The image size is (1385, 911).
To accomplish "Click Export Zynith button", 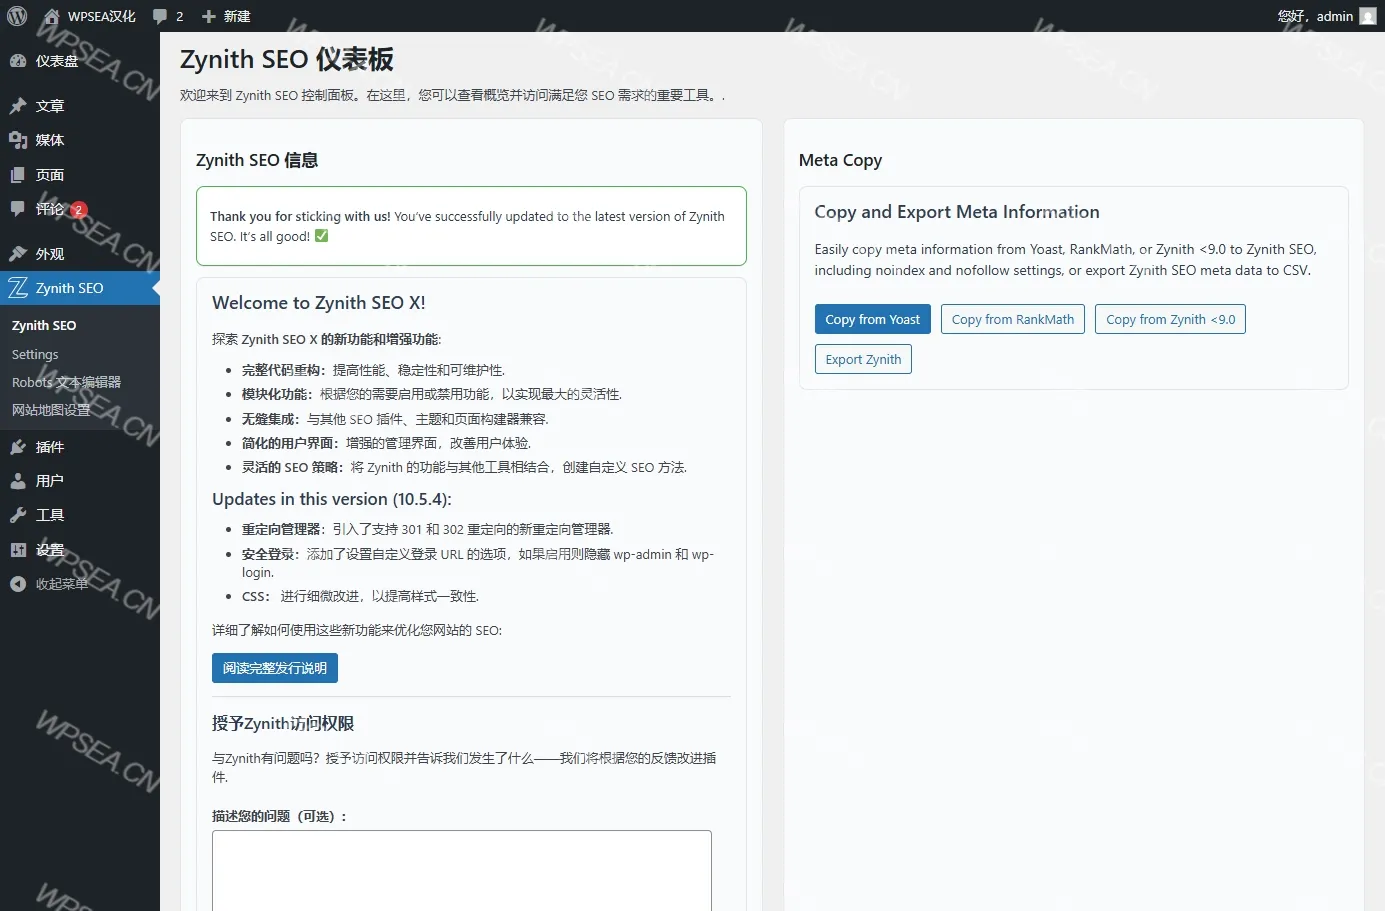I will [x=863, y=359].
